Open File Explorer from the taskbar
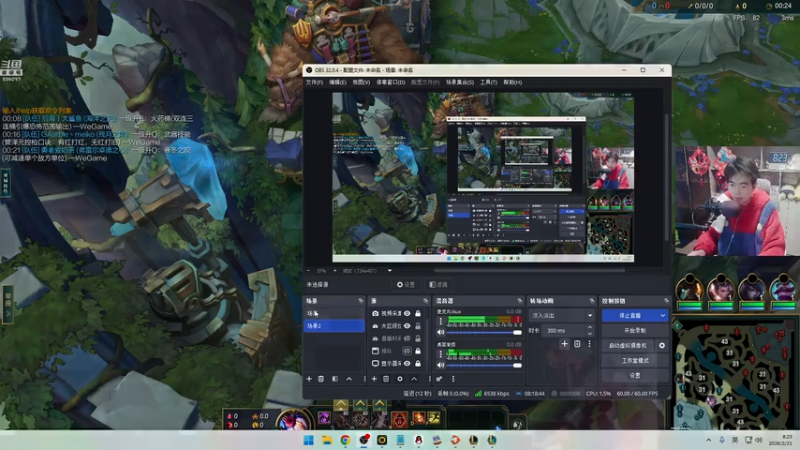 327,440
